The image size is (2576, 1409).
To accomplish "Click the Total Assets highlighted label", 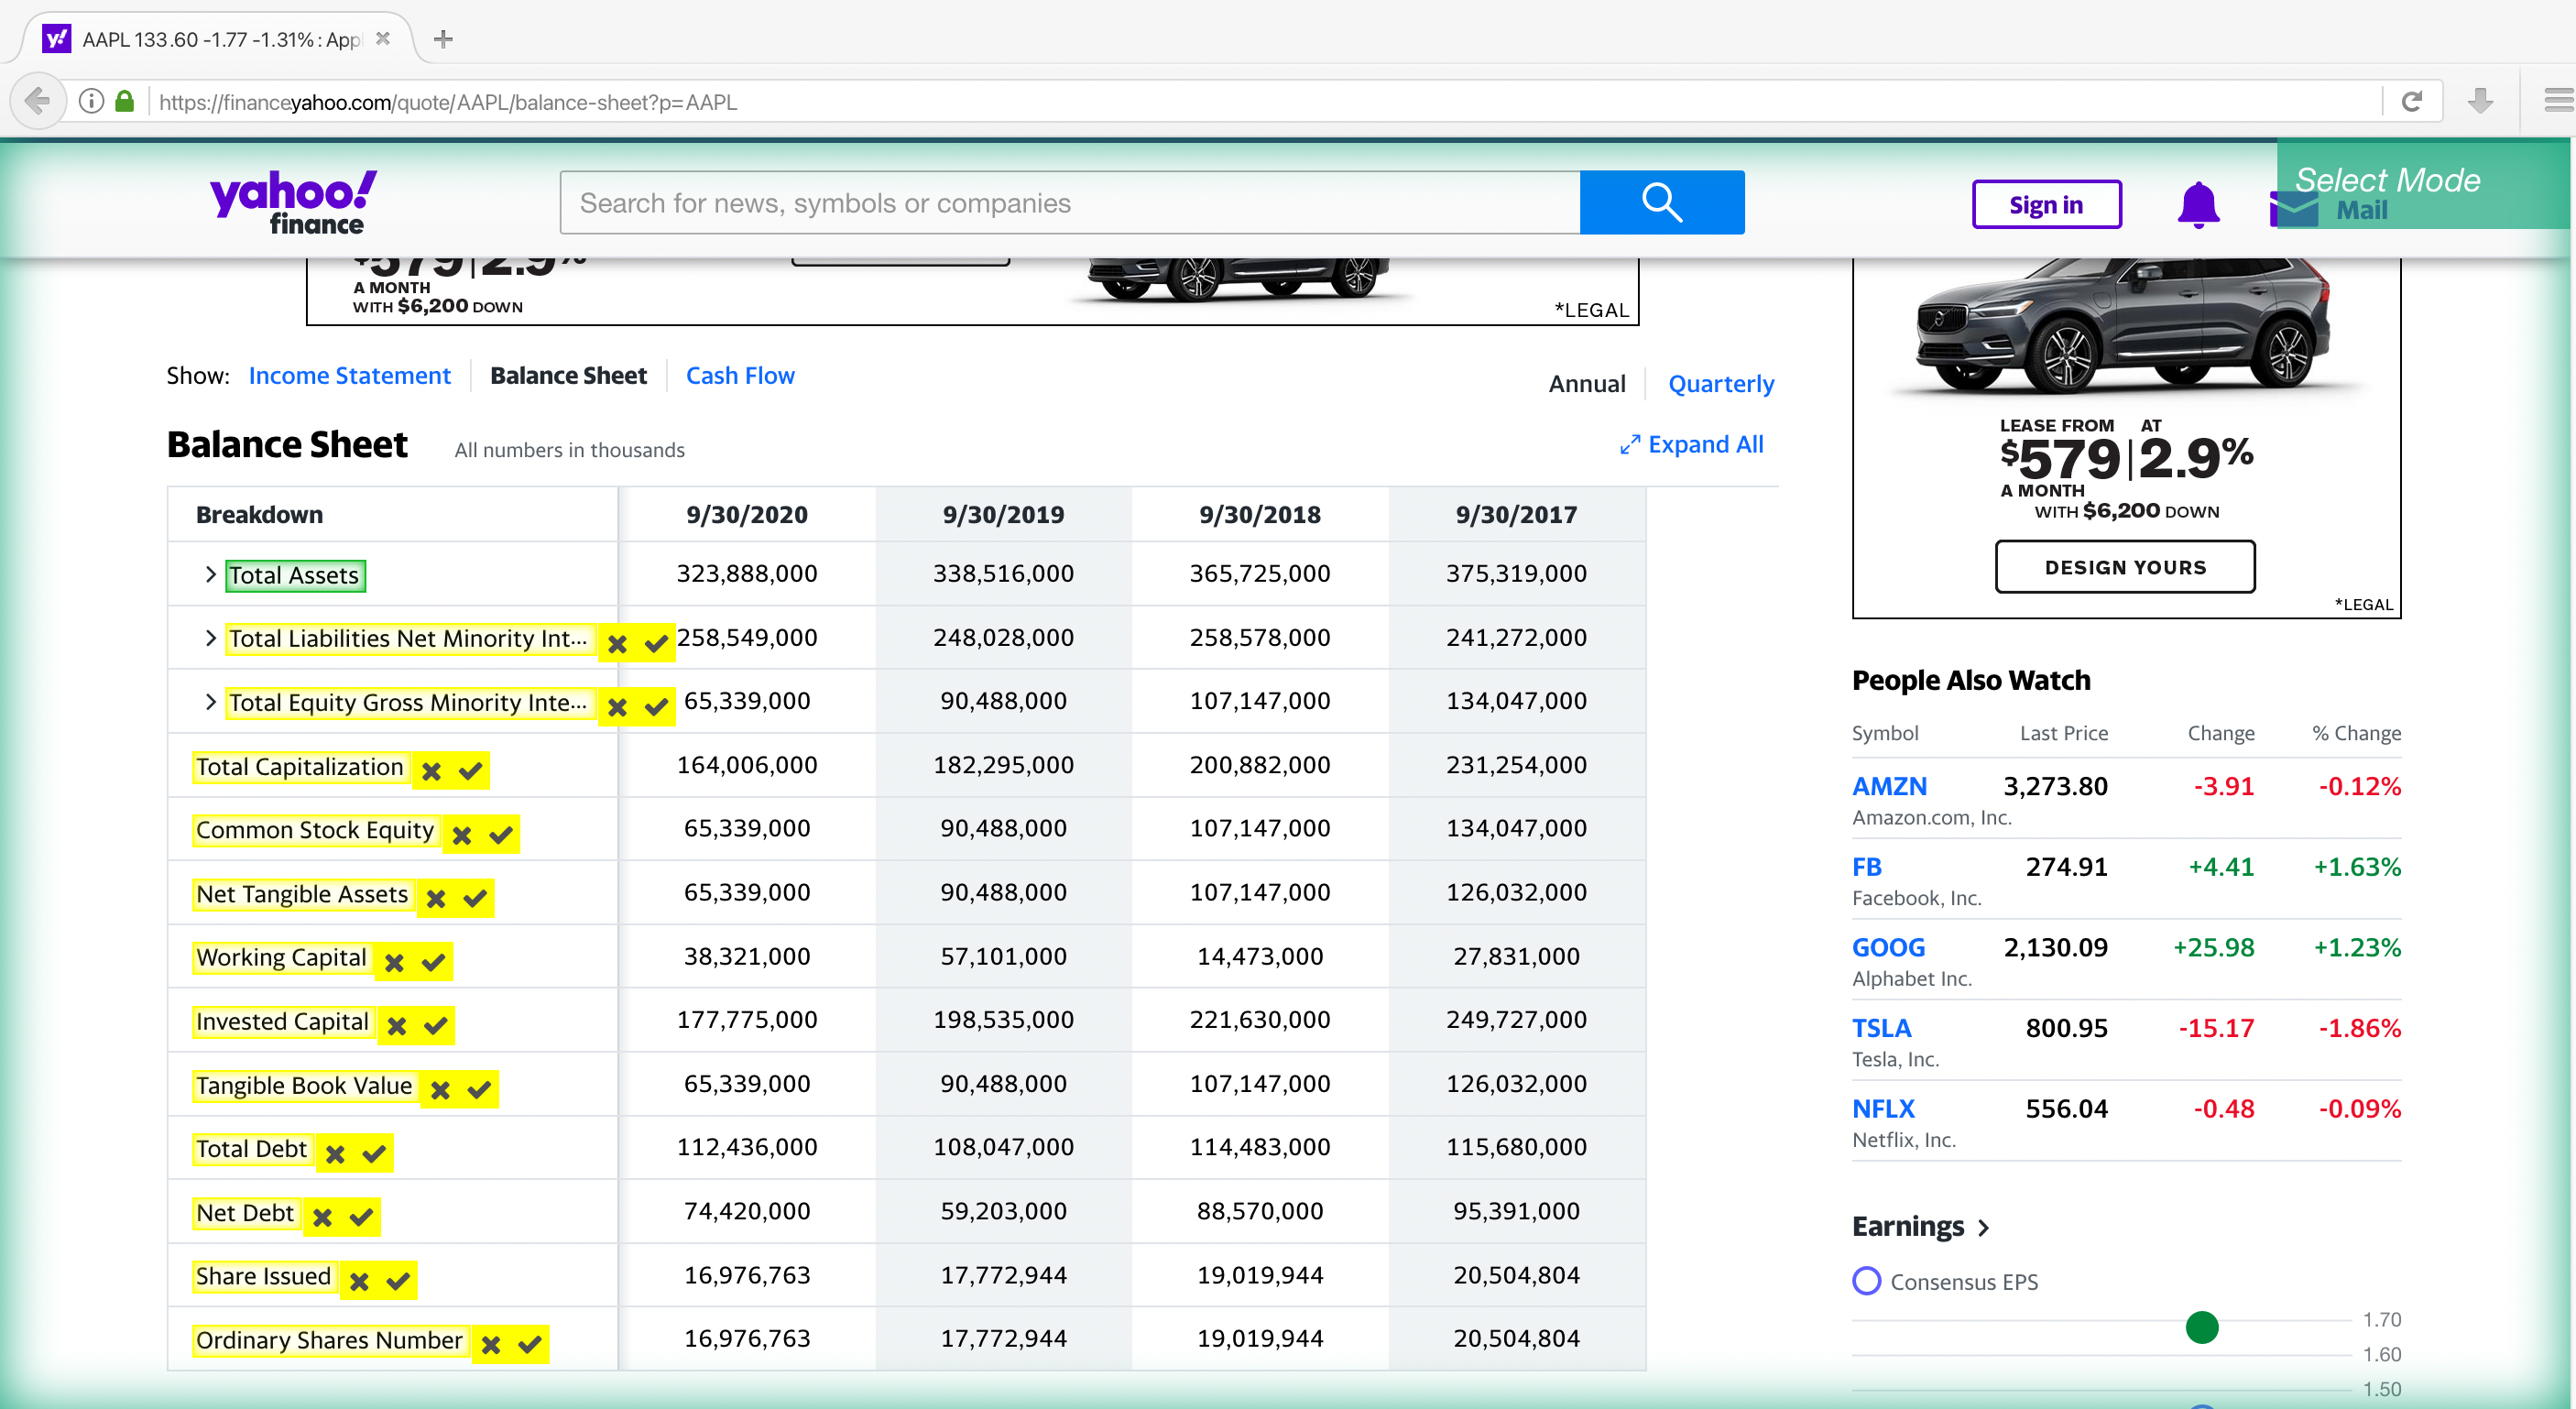I will pos(295,575).
